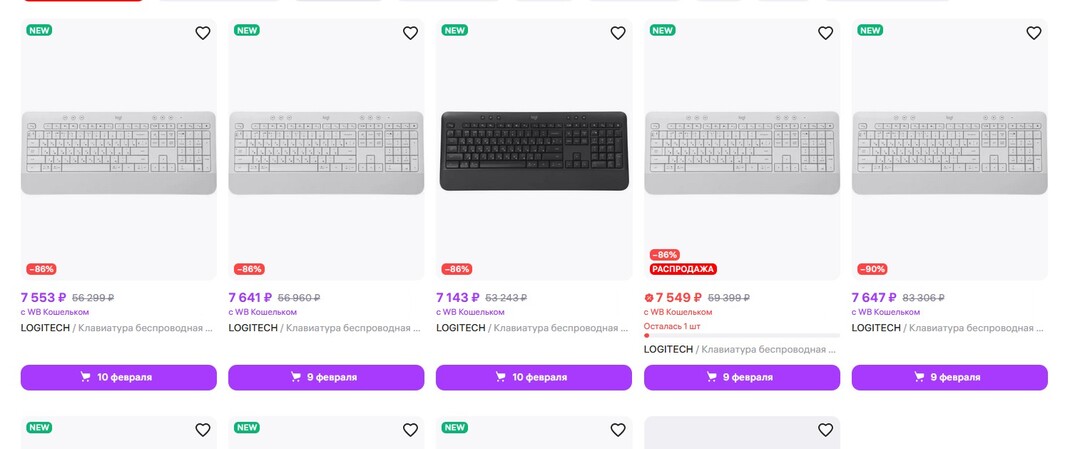The image size is (1090, 449).
Task: Click the cart icon under the 7 641 ₽ keyboard
Action: [295, 377]
